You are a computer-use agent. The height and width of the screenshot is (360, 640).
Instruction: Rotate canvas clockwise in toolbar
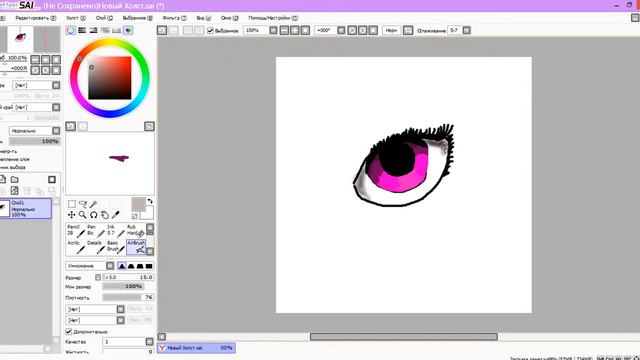(x=362, y=30)
